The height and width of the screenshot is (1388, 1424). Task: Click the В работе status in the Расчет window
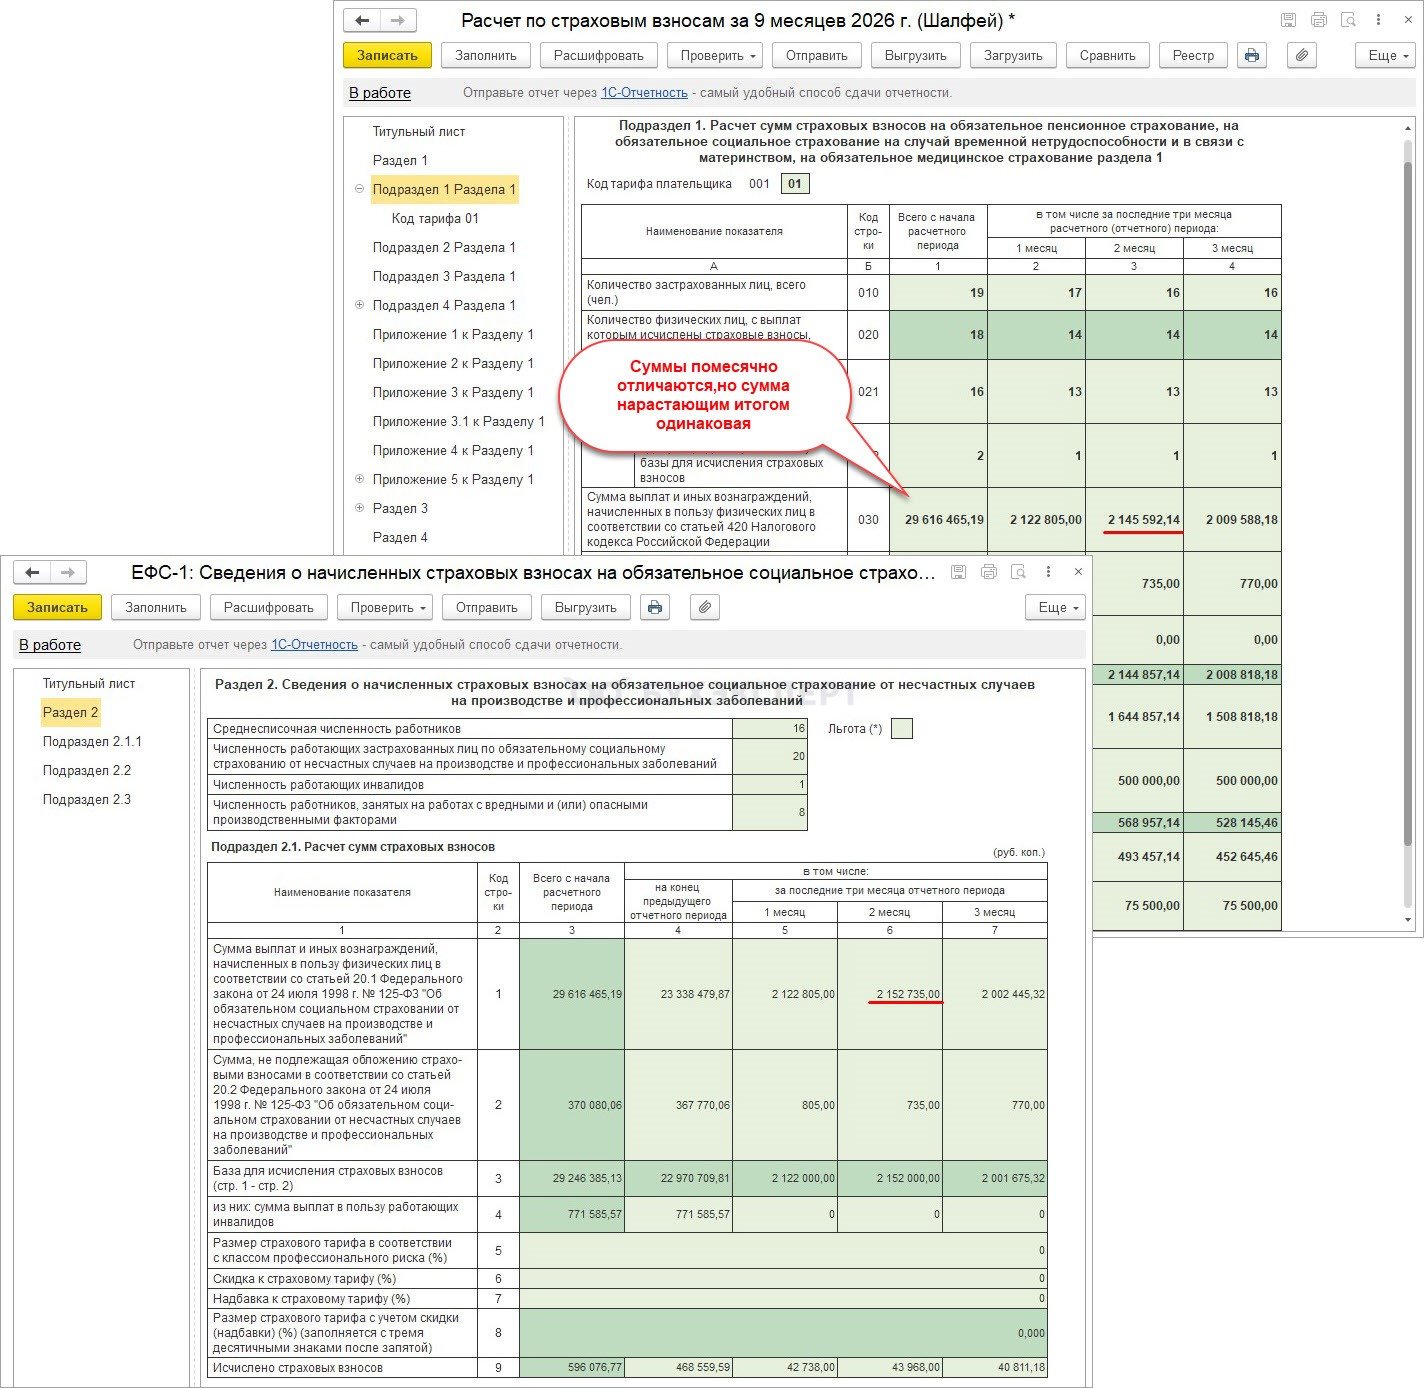[x=380, y=93]
